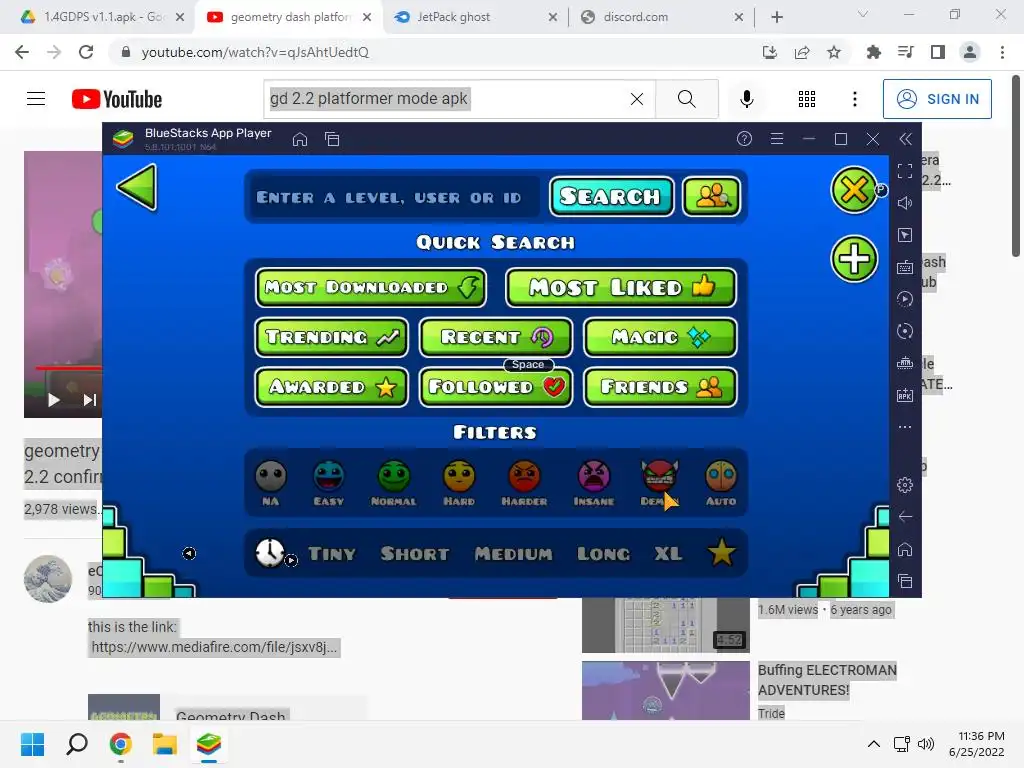Toggle the Long length filter

pos(603,554)
